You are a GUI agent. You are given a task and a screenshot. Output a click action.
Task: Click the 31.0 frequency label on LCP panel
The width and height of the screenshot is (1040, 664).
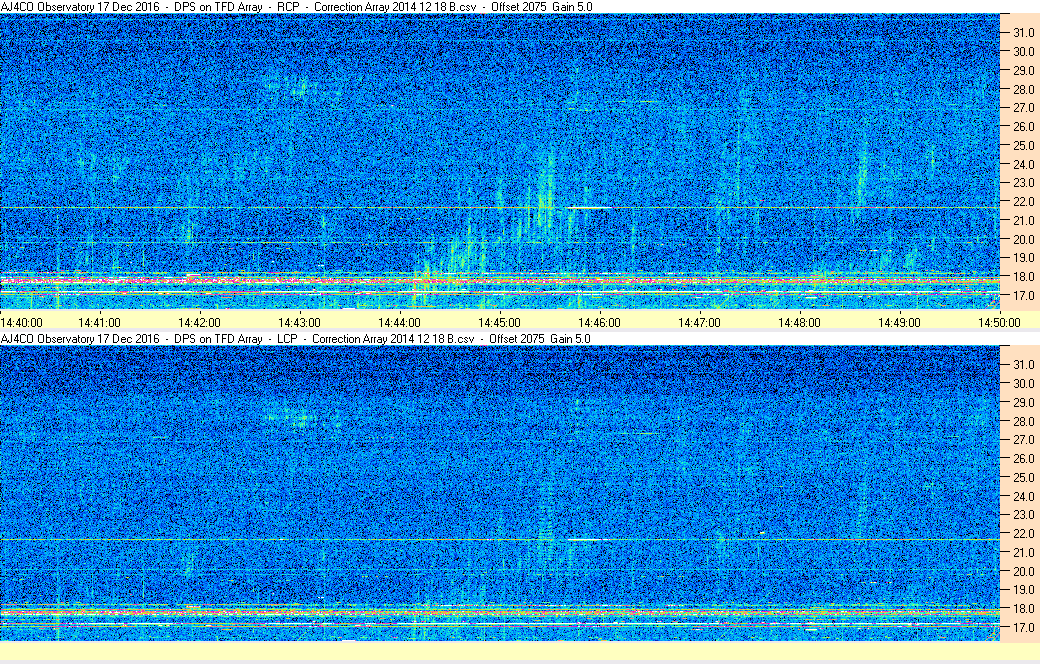(x=1023, y=365)
